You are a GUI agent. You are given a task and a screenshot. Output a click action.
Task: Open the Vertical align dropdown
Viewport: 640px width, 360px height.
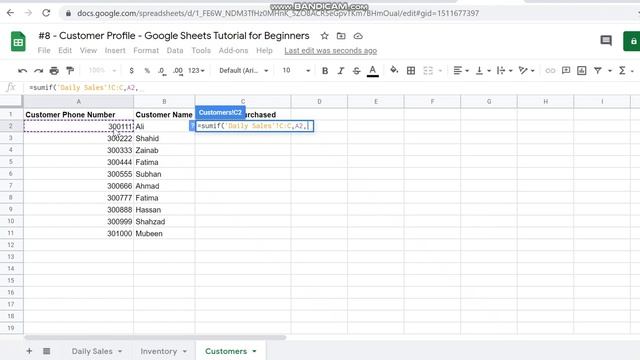483,71
